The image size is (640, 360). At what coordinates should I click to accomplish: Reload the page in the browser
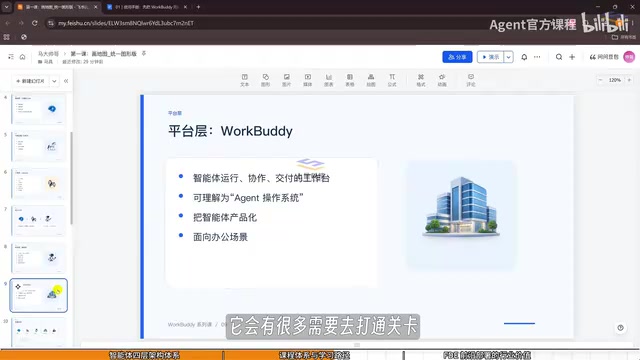35,23
